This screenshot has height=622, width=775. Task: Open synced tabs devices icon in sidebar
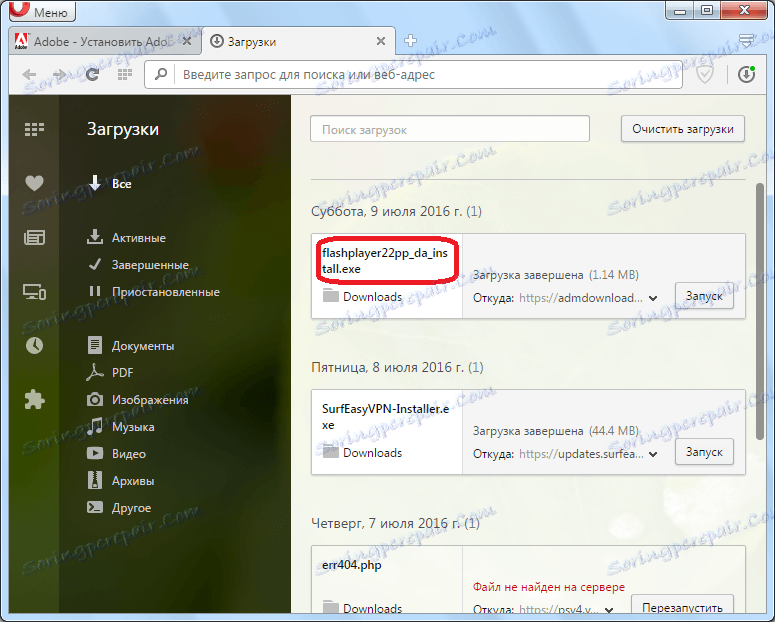34,292
